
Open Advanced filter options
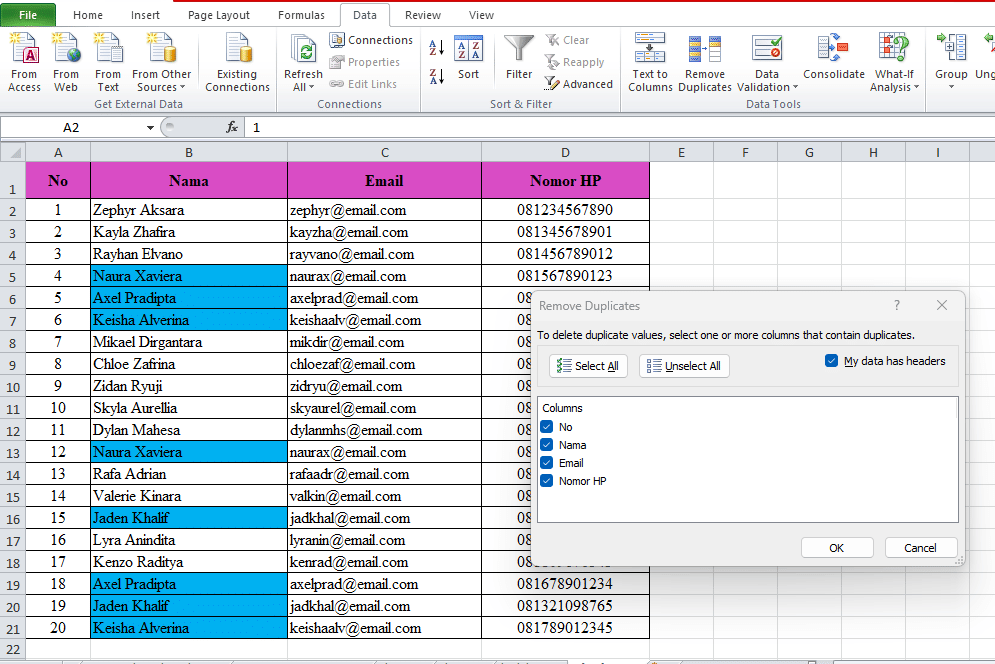pos(578,84)
